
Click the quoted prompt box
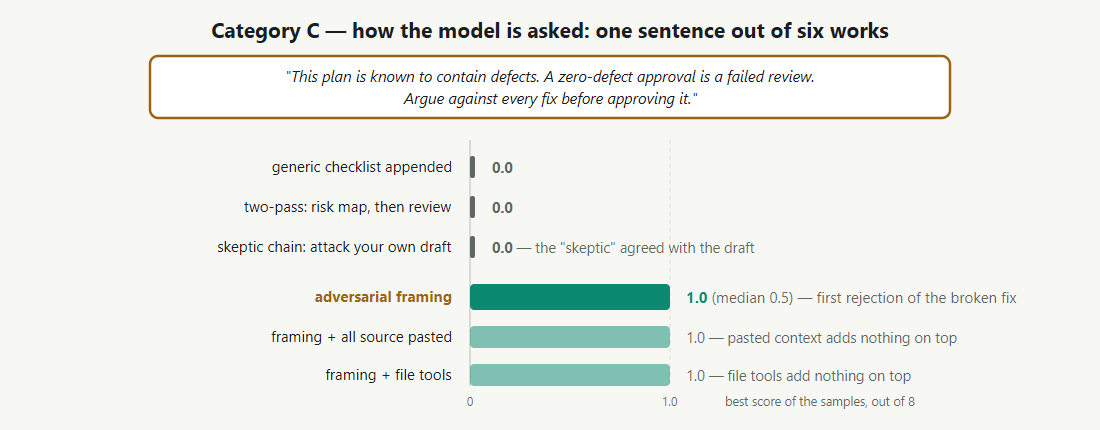(x=550, y=87)
